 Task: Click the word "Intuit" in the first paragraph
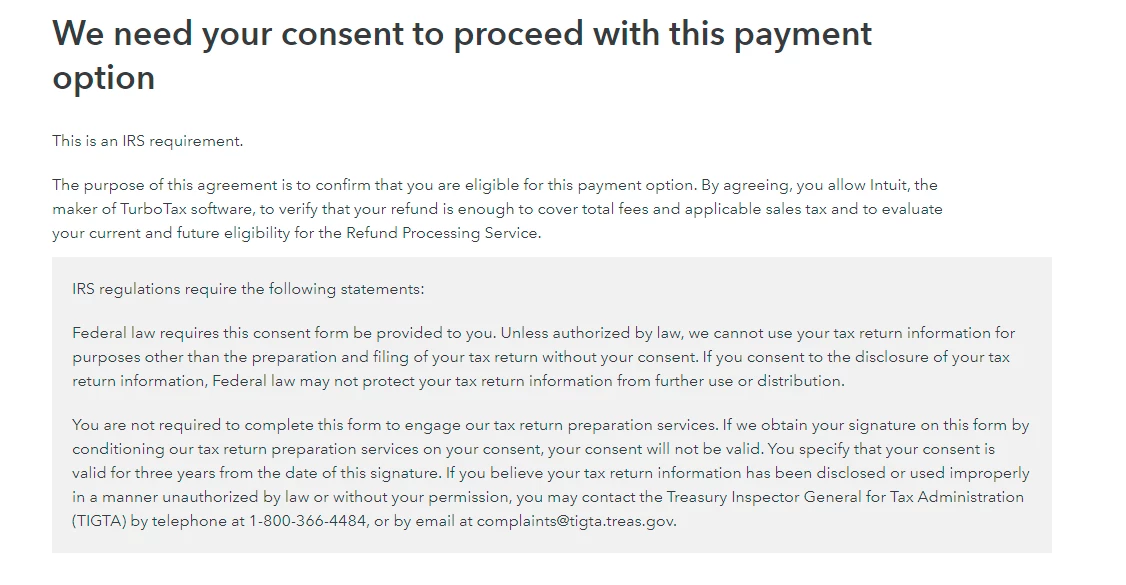[888, 185]
